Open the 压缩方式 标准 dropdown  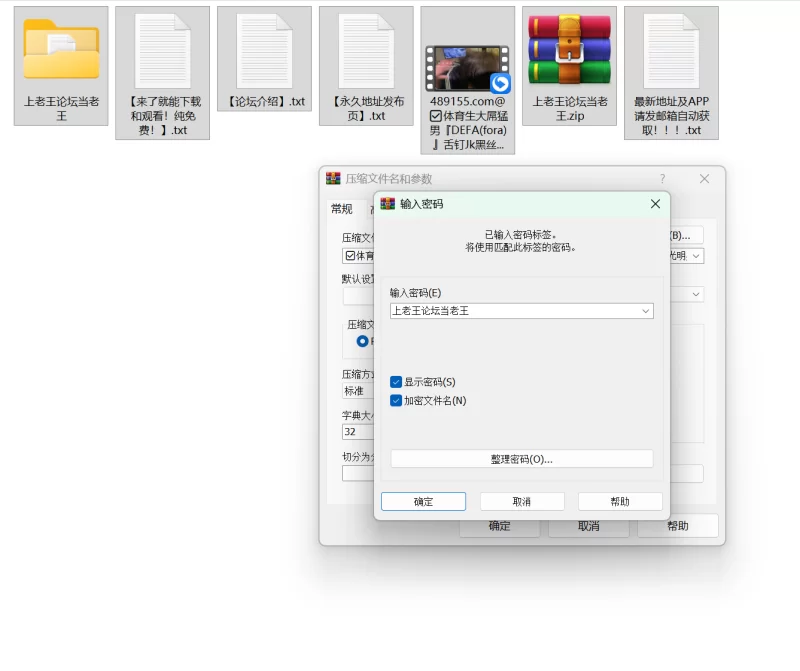click(x=357, y=392)
